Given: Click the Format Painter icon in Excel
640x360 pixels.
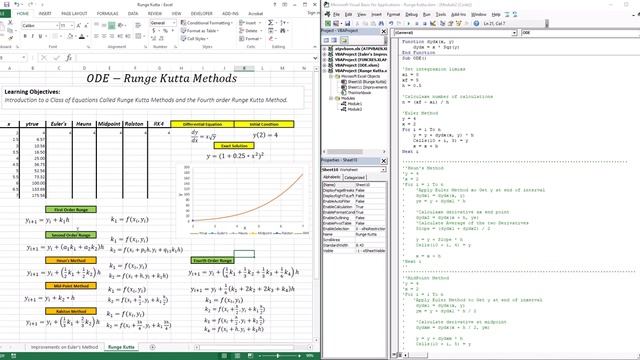Looking at the screenshot, I should (10, 38).
